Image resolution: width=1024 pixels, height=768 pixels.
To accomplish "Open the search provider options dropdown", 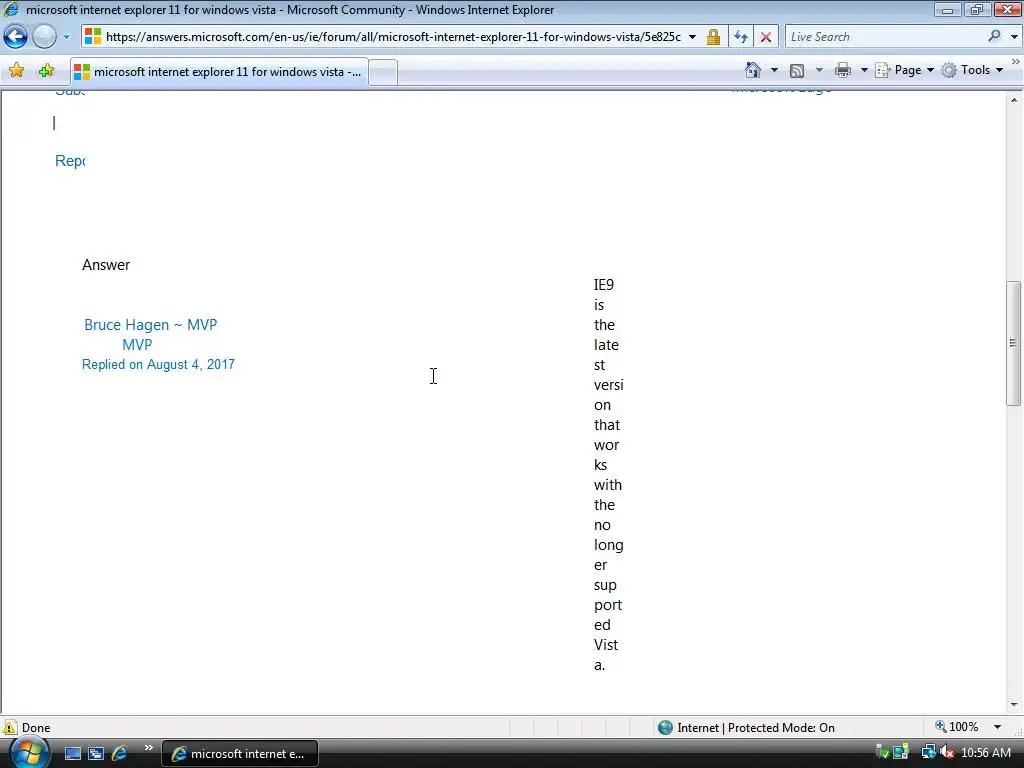I will (x=1014, y=37).
